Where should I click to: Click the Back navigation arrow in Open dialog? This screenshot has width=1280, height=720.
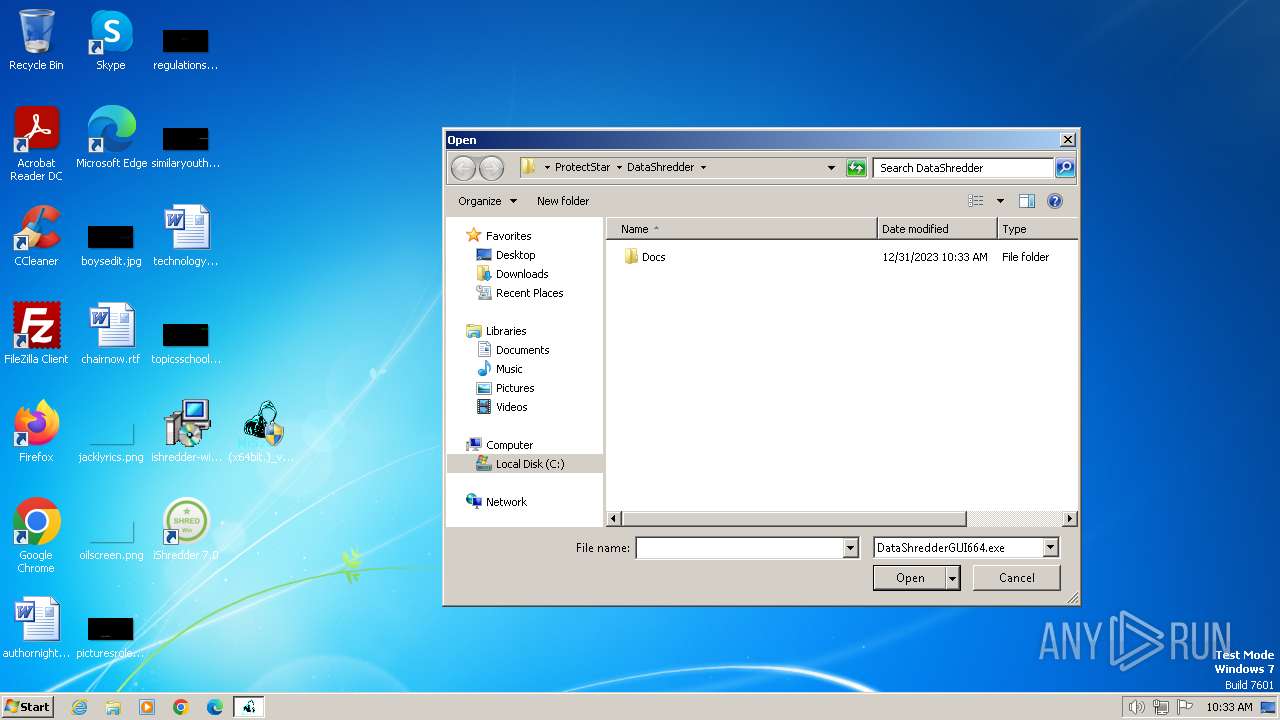point(462,167)
